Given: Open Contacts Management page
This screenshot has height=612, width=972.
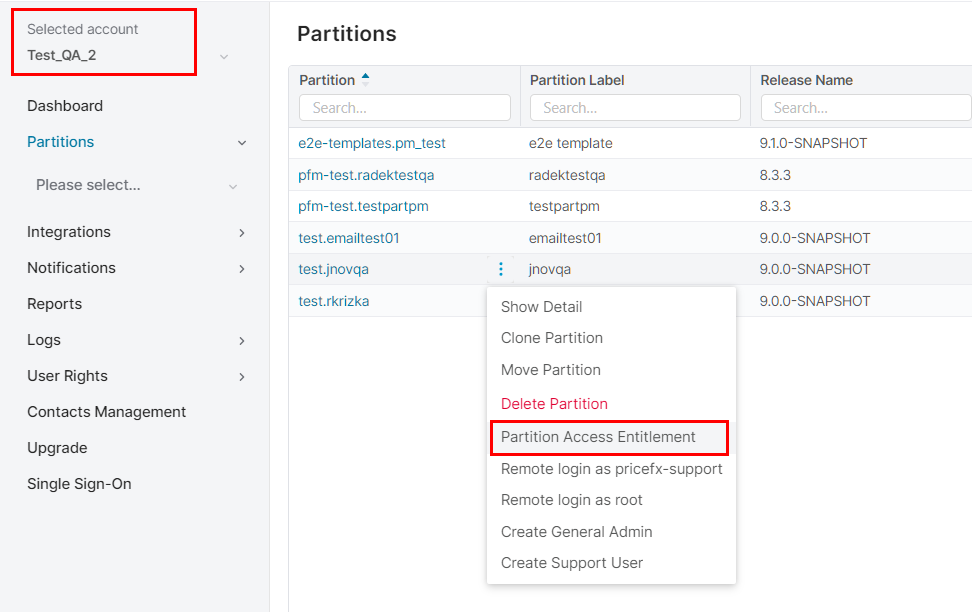Looking at the screenshot, I should pyautogui.click(x=106, y=412).
